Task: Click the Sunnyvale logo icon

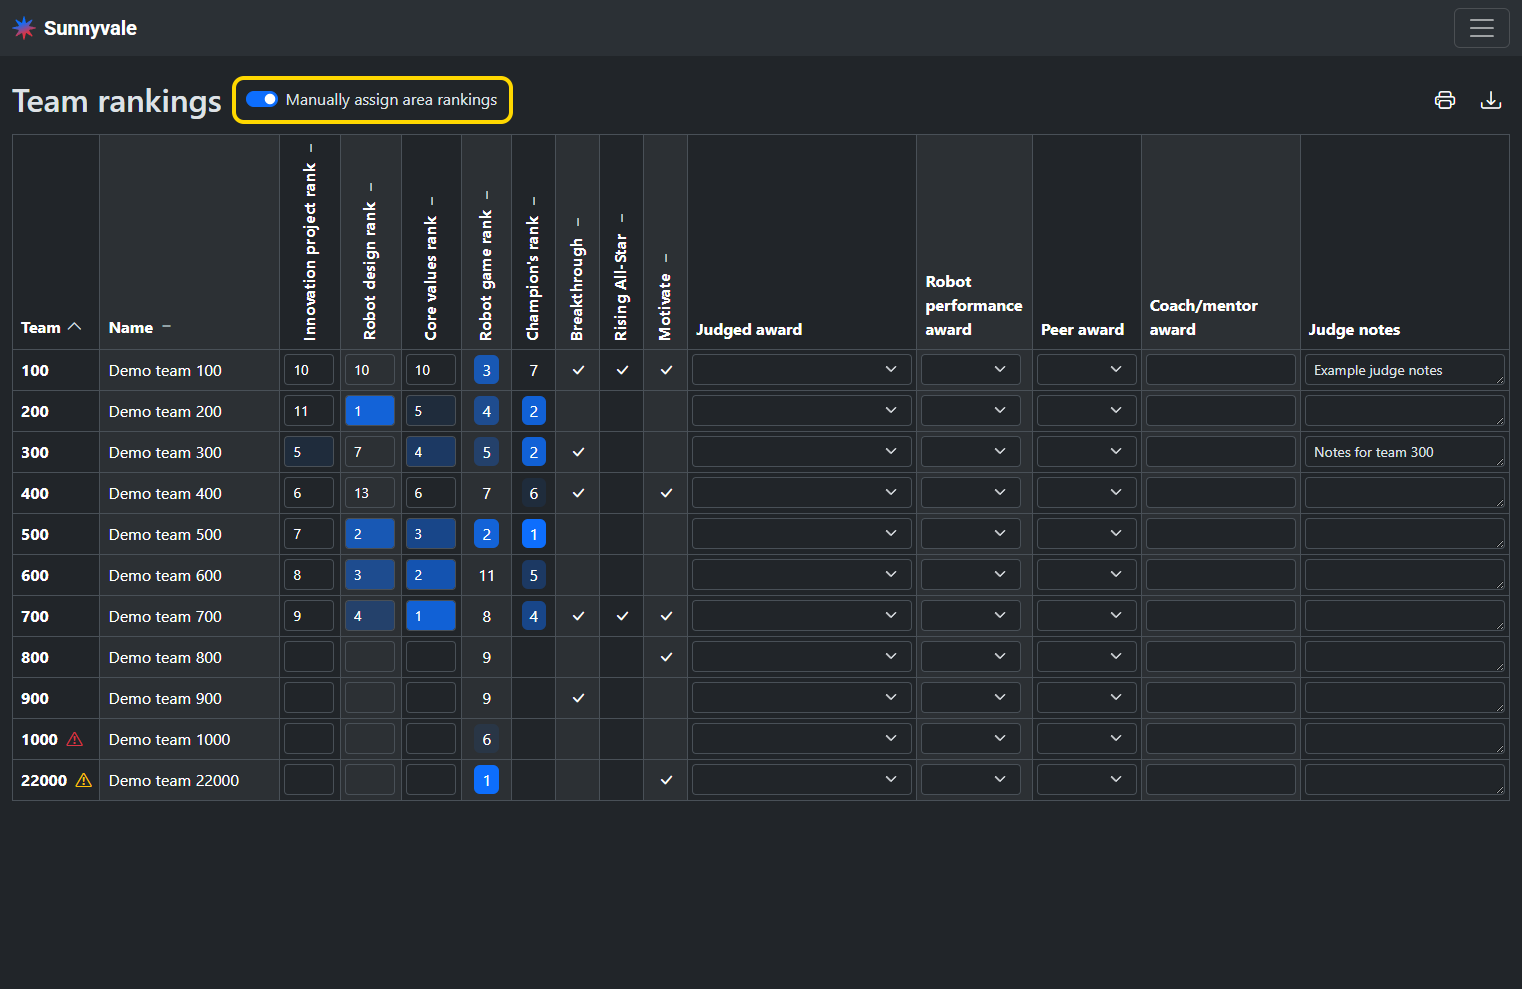Action: (24, 28)
